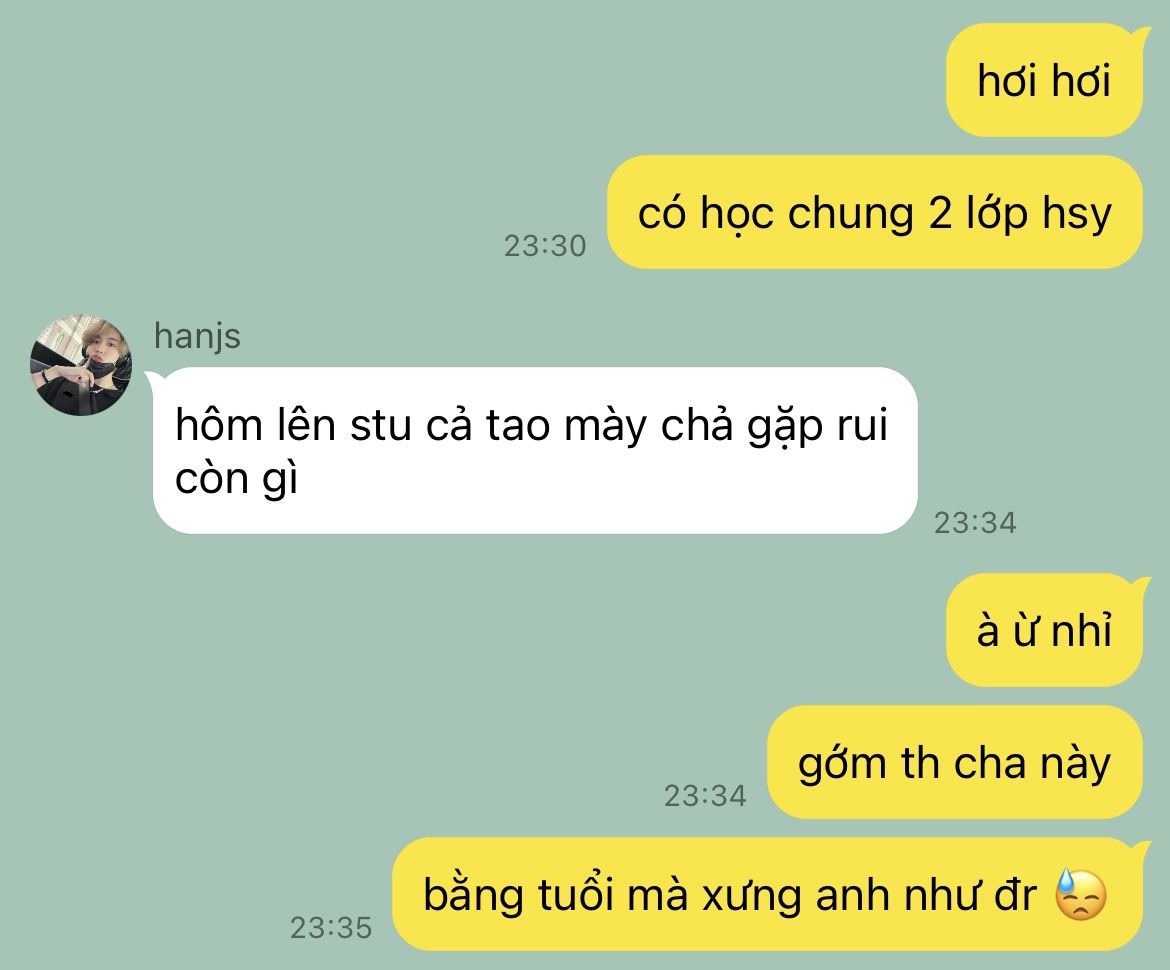Select the "gớm th cha này" bubble
The width and height of the screenshot is (1170, 970).
coord(954,763)
